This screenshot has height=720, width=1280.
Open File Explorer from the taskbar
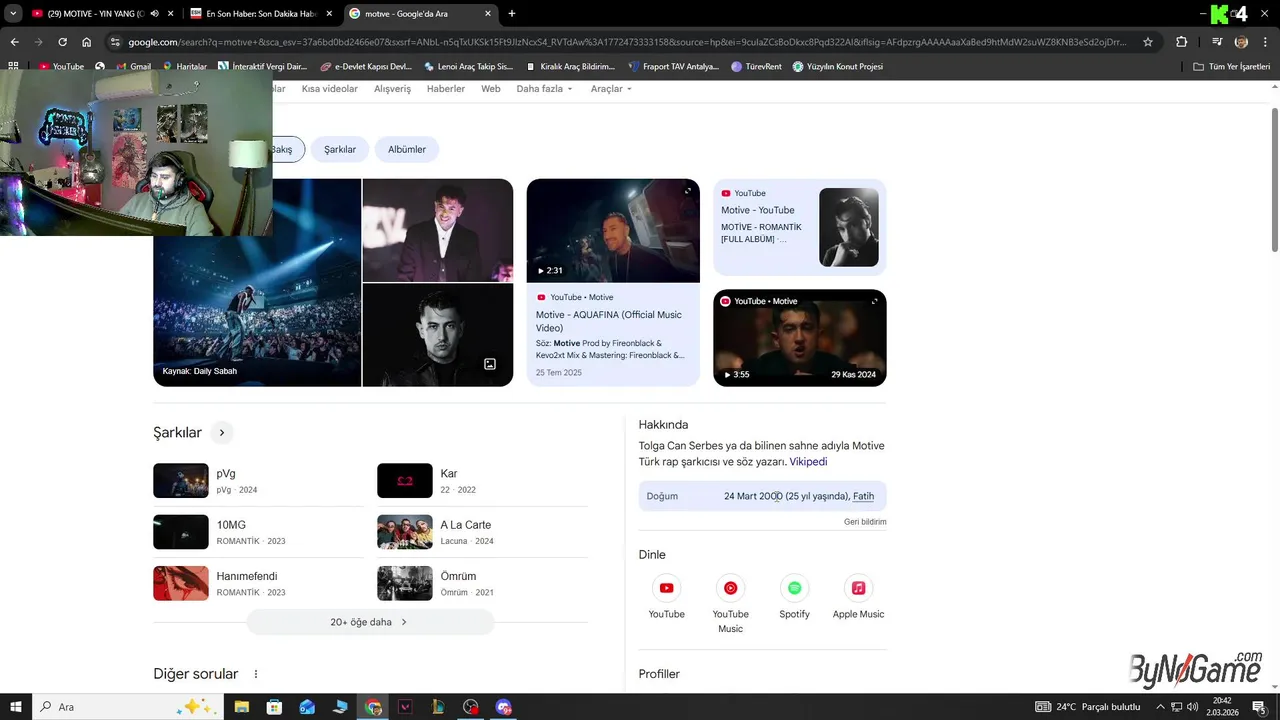[241, 707]
